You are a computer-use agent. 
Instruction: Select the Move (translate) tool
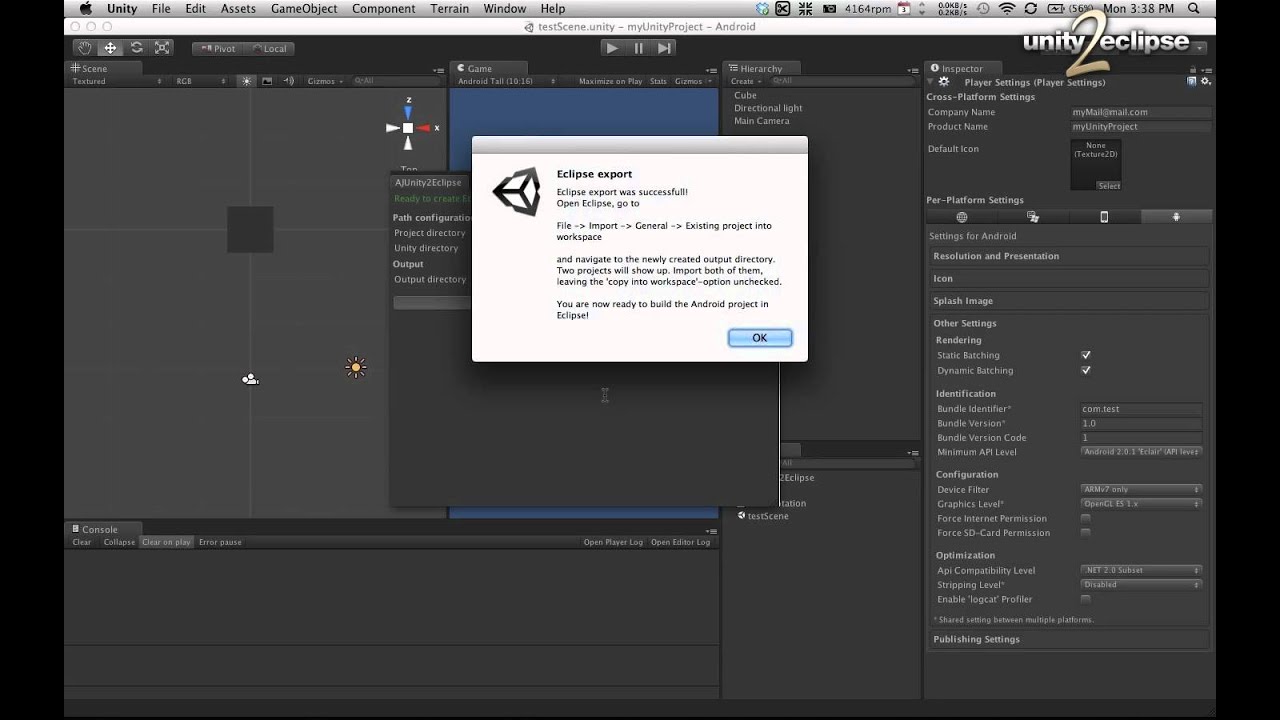click(110, 48)
